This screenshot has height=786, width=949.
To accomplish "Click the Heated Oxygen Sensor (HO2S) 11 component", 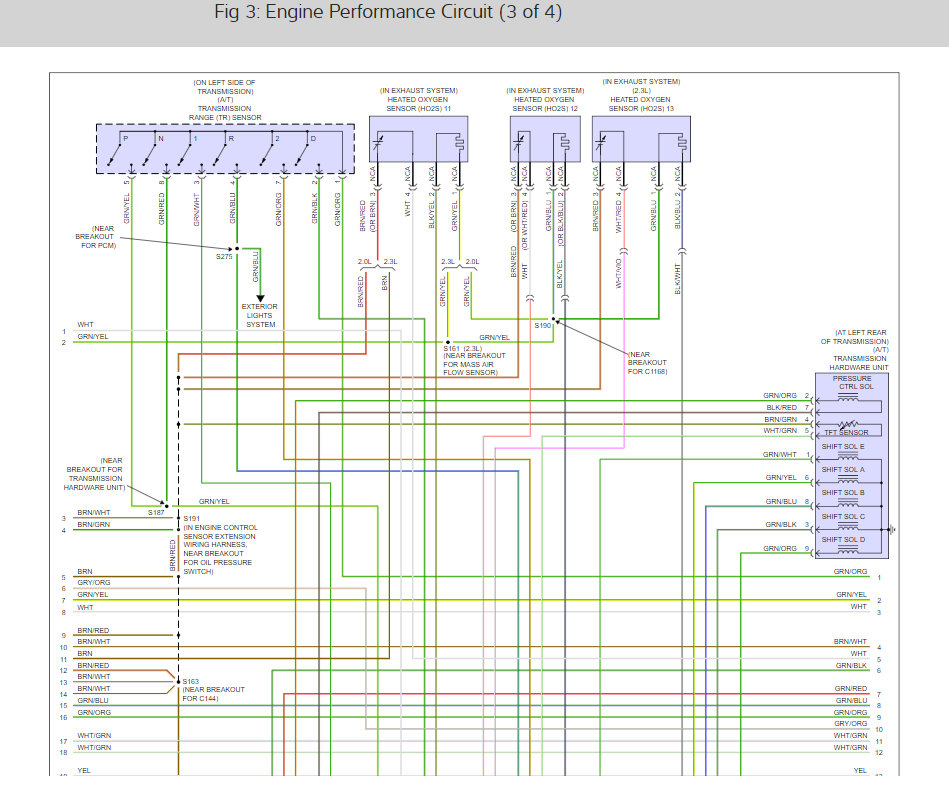I will pos(418,139).
